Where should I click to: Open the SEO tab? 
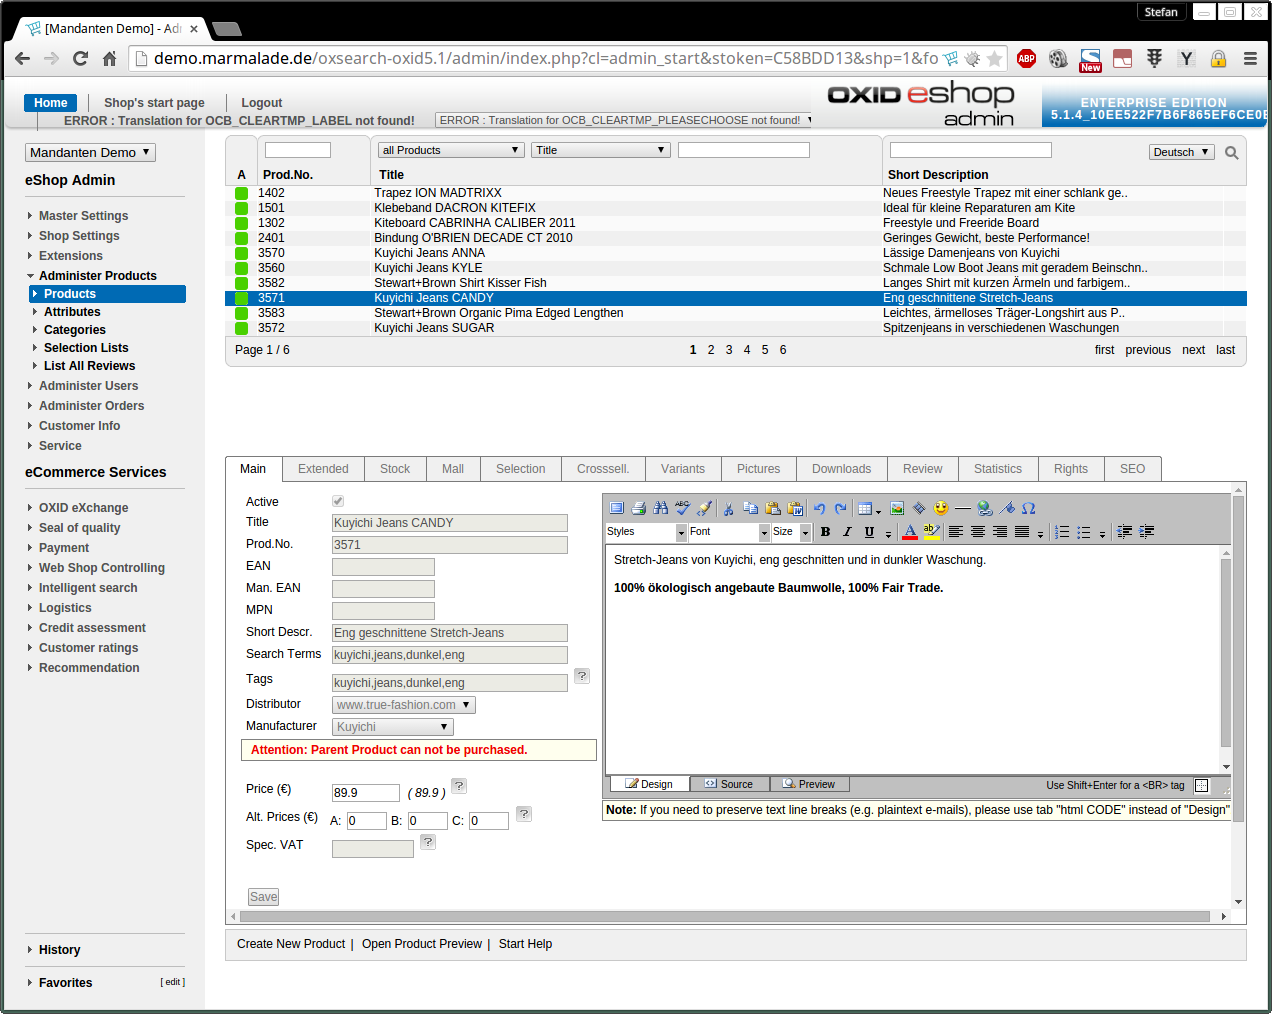[1132, 469]
